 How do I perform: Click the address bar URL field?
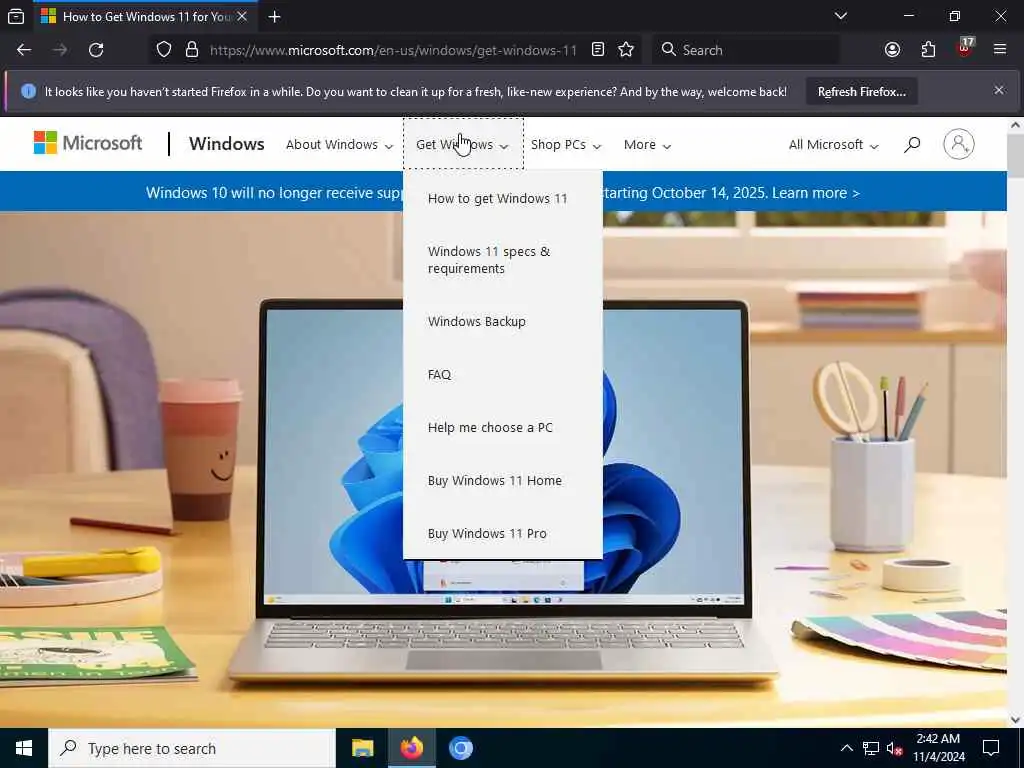coord(393,50)
